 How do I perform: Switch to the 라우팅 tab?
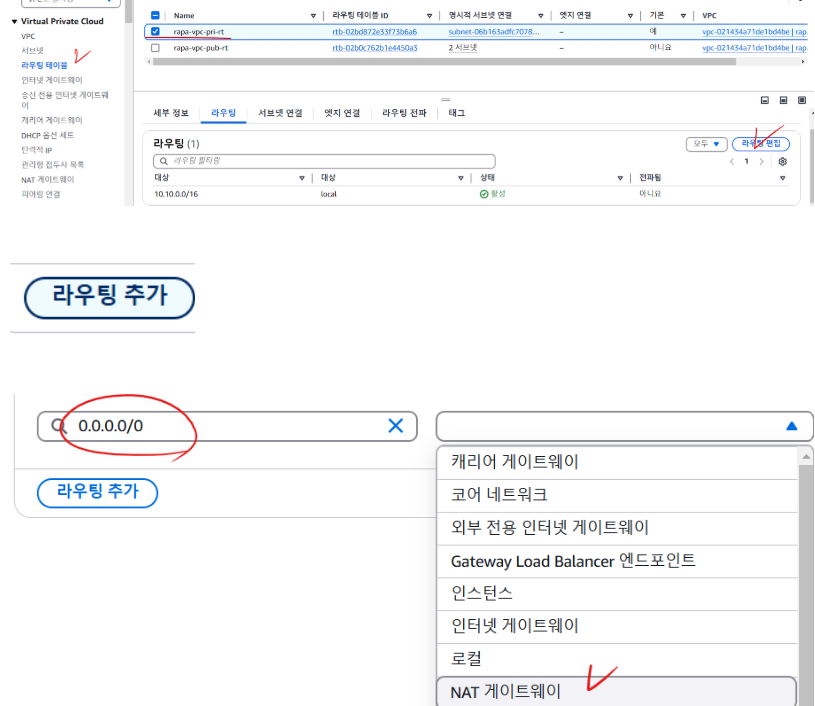[x=224, y=113]
